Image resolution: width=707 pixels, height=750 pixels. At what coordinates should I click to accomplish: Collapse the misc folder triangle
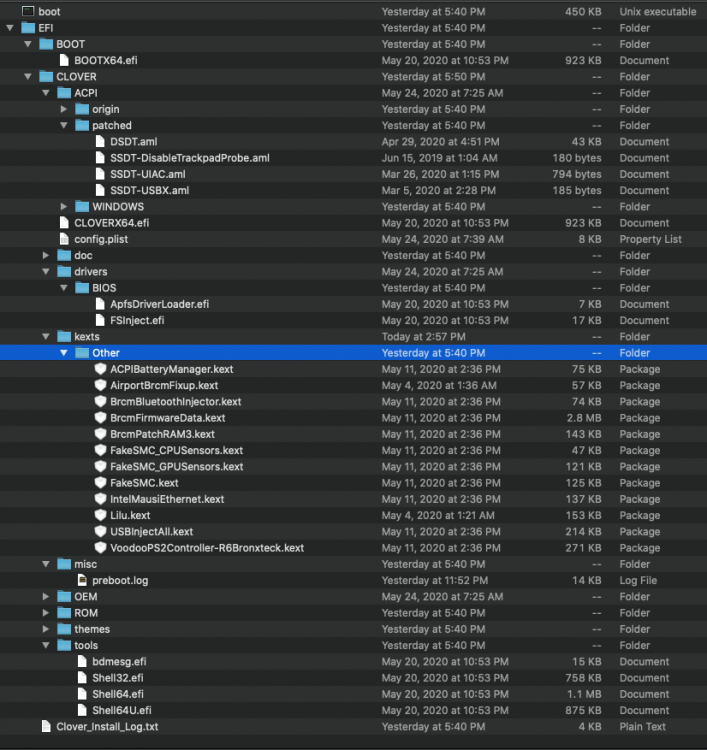pyautogui.click(x=46, y=564)
